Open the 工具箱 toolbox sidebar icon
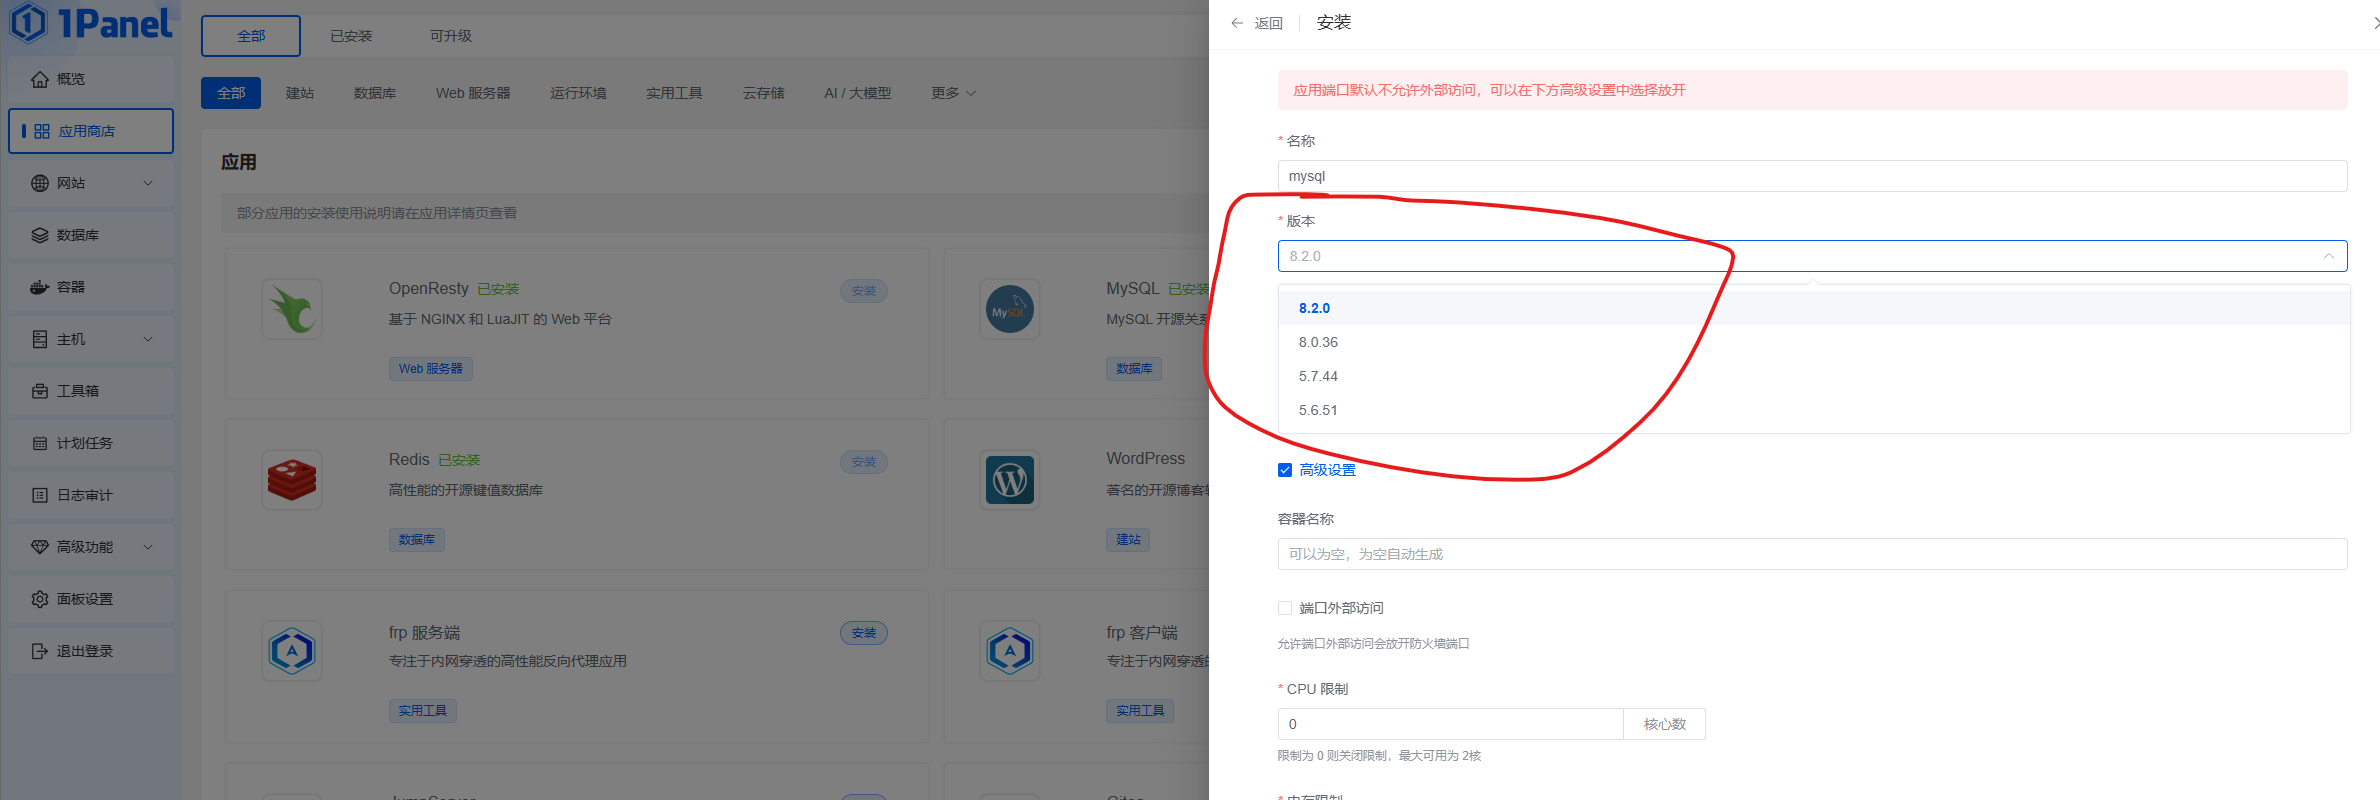 coord(40,391)
